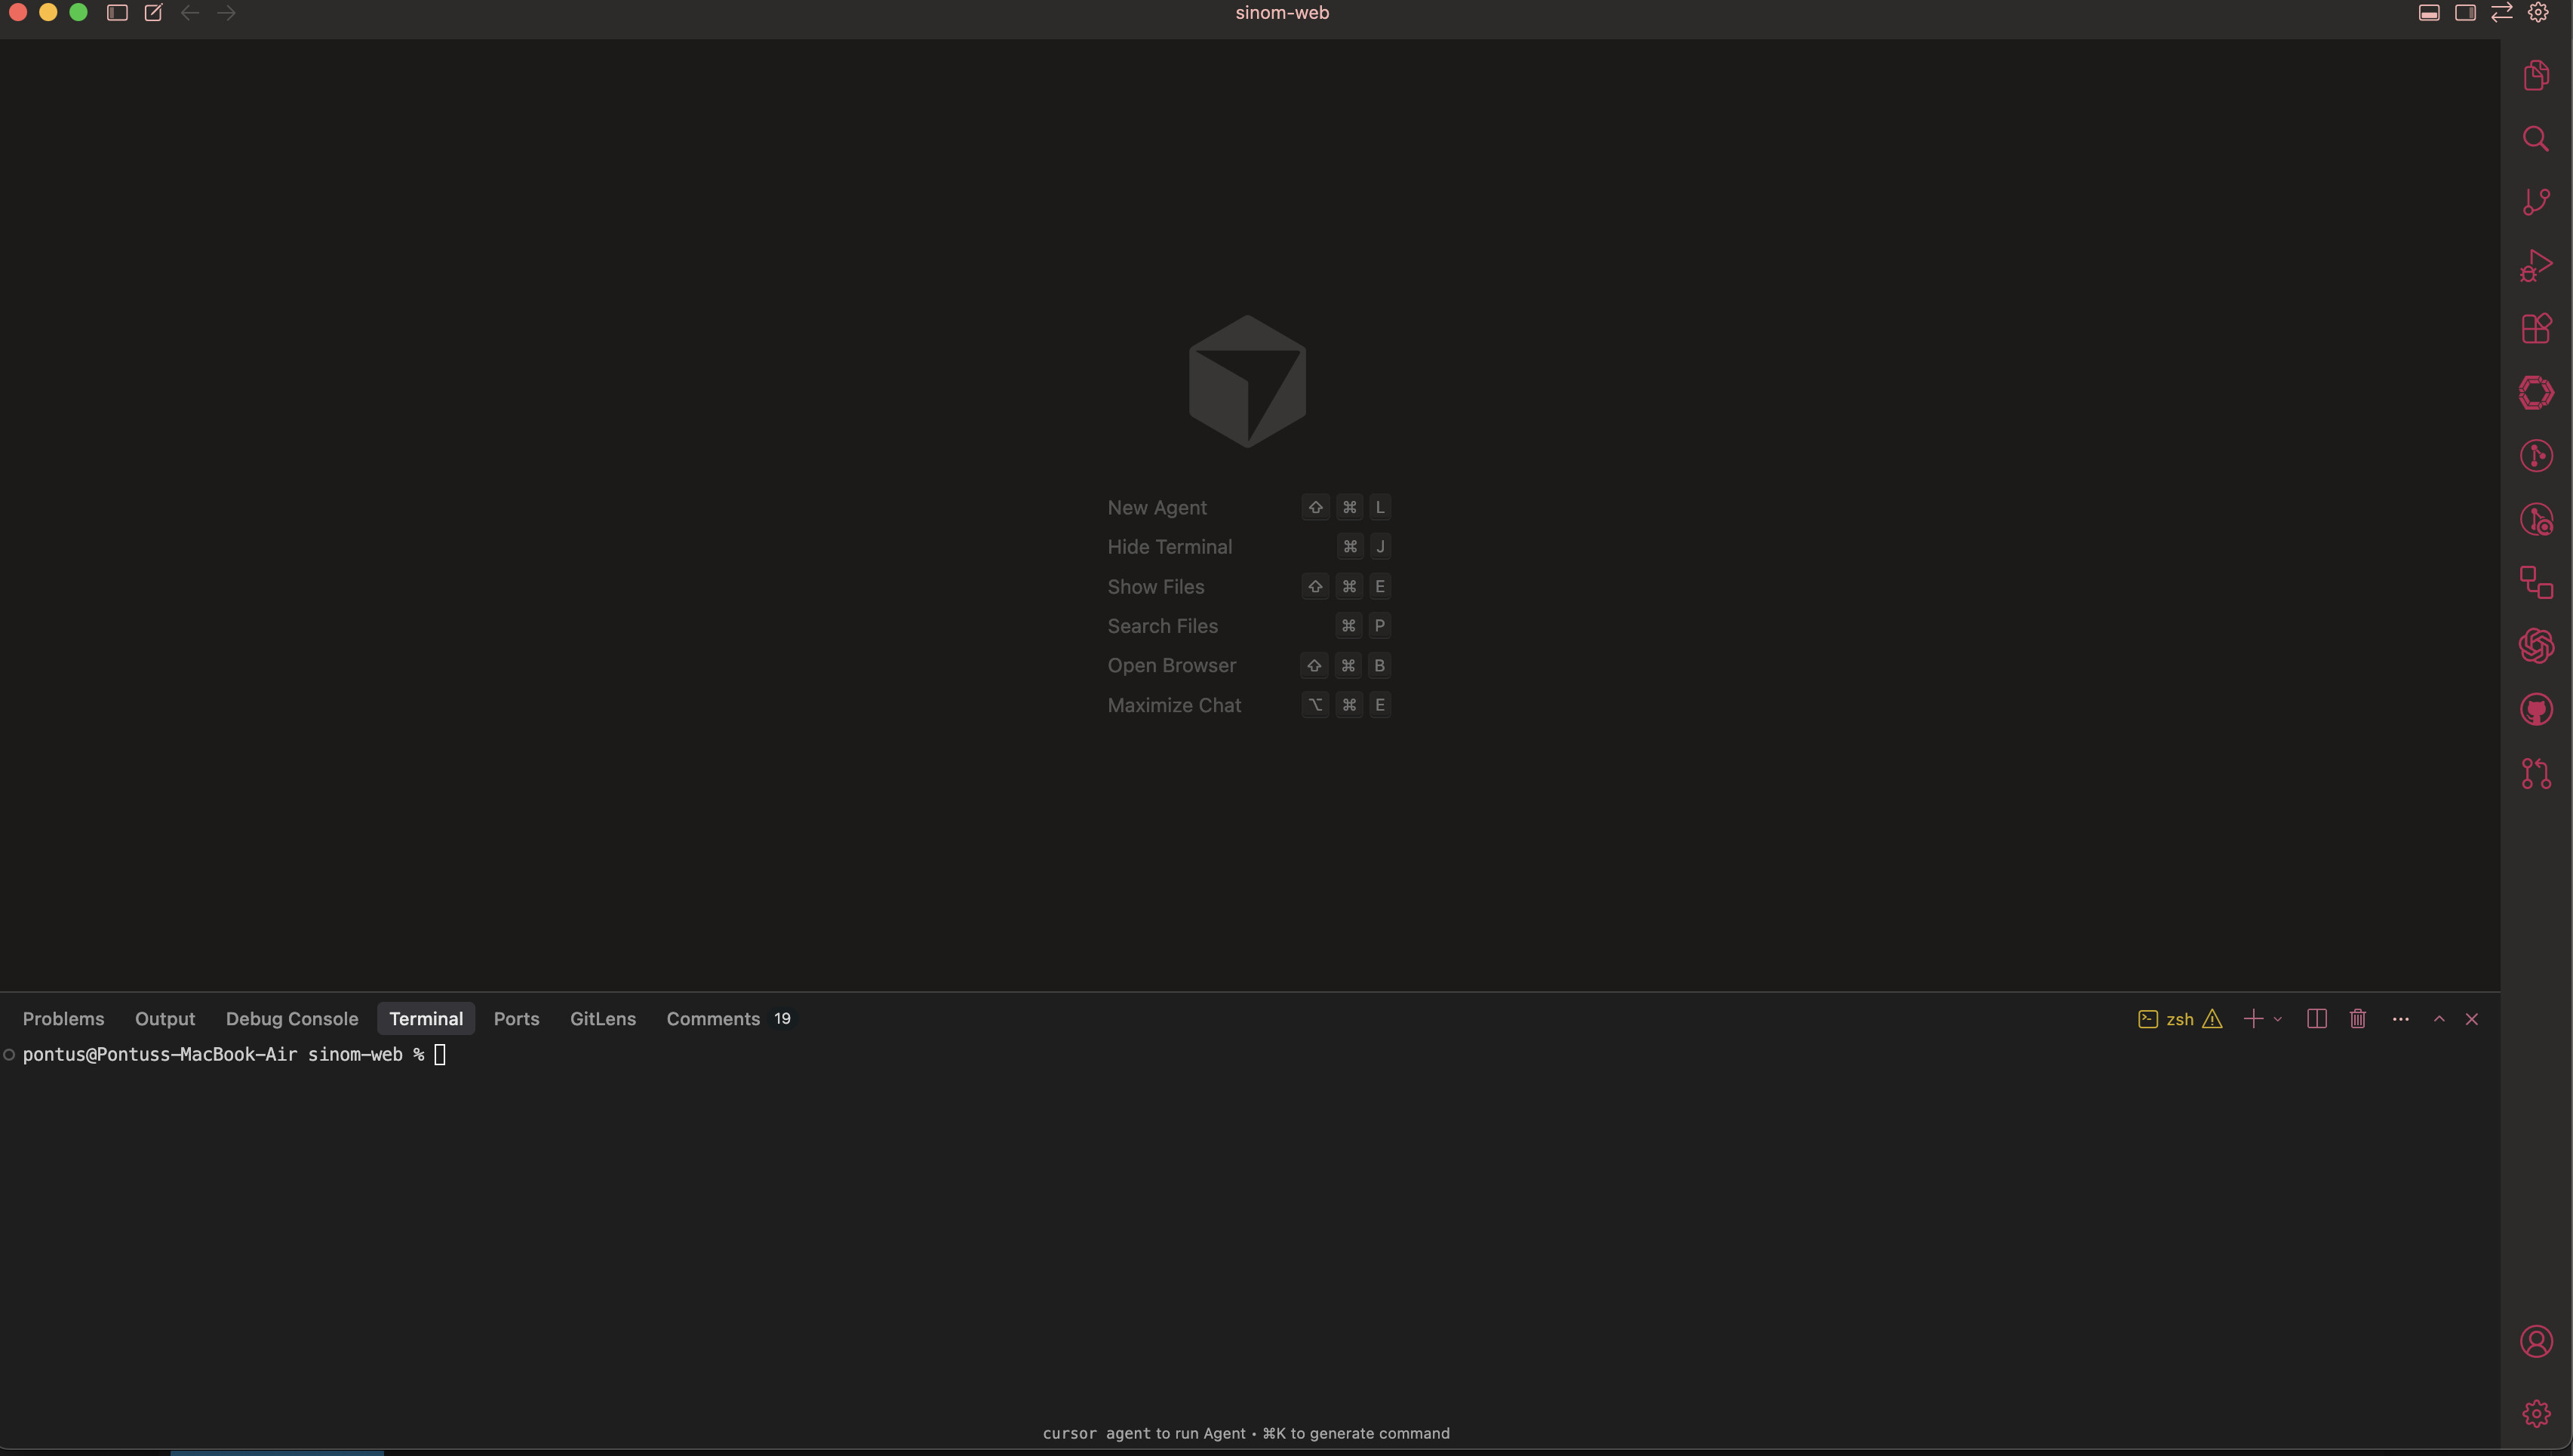Open the Search sidebar icon
2573x1456 pixels.
[2535, 138]
